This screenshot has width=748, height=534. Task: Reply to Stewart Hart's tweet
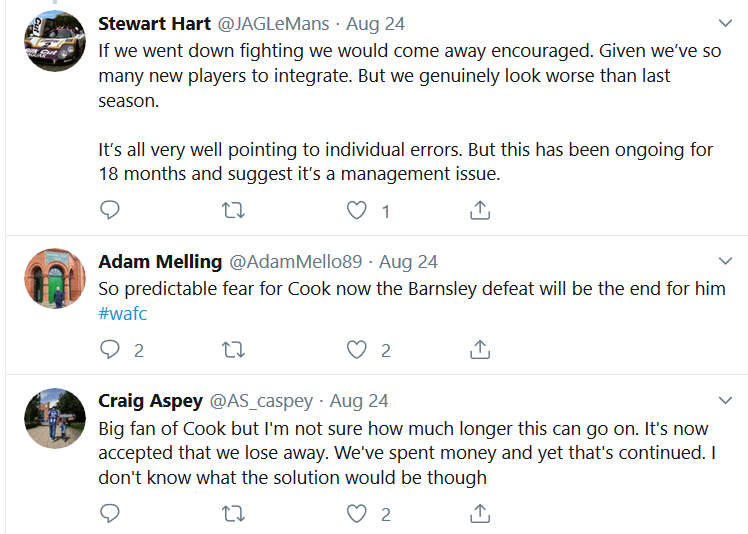(111, 210)
